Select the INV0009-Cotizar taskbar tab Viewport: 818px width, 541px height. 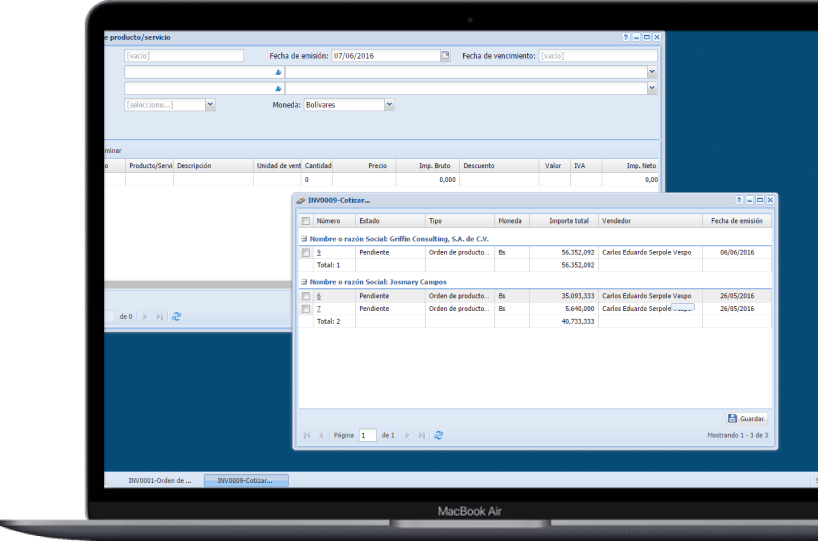pyautogui.click(x=246, y=481)
